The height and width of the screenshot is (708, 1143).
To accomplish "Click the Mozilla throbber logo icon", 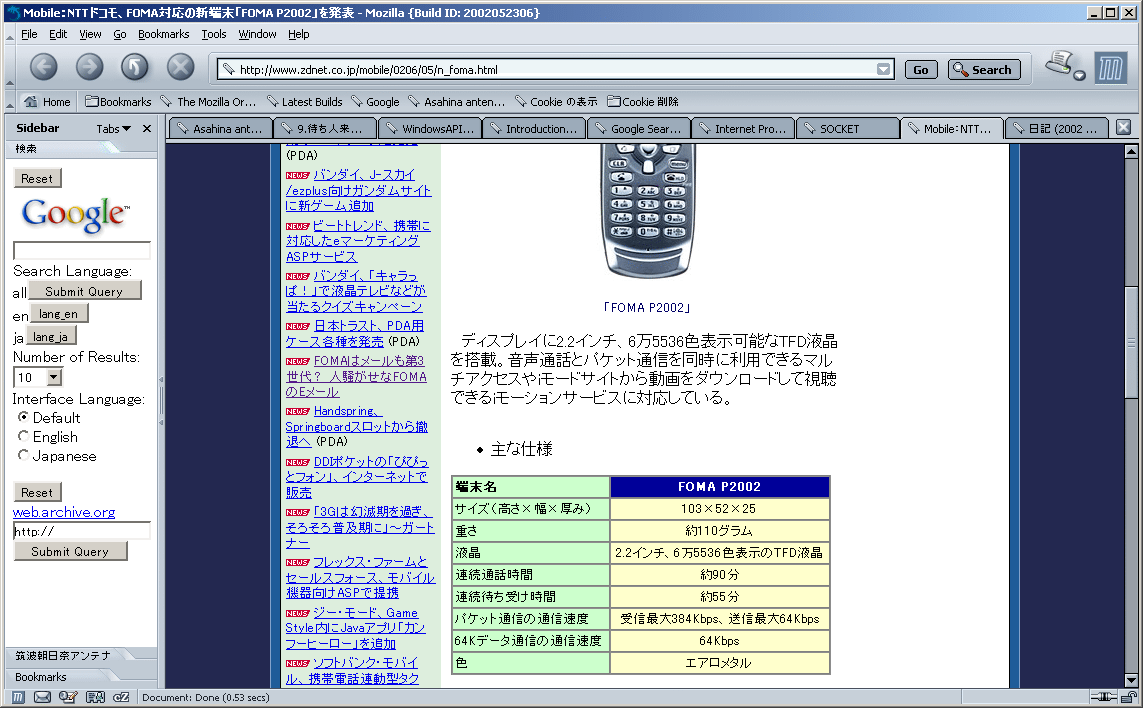I will [x=1110, y=69].
